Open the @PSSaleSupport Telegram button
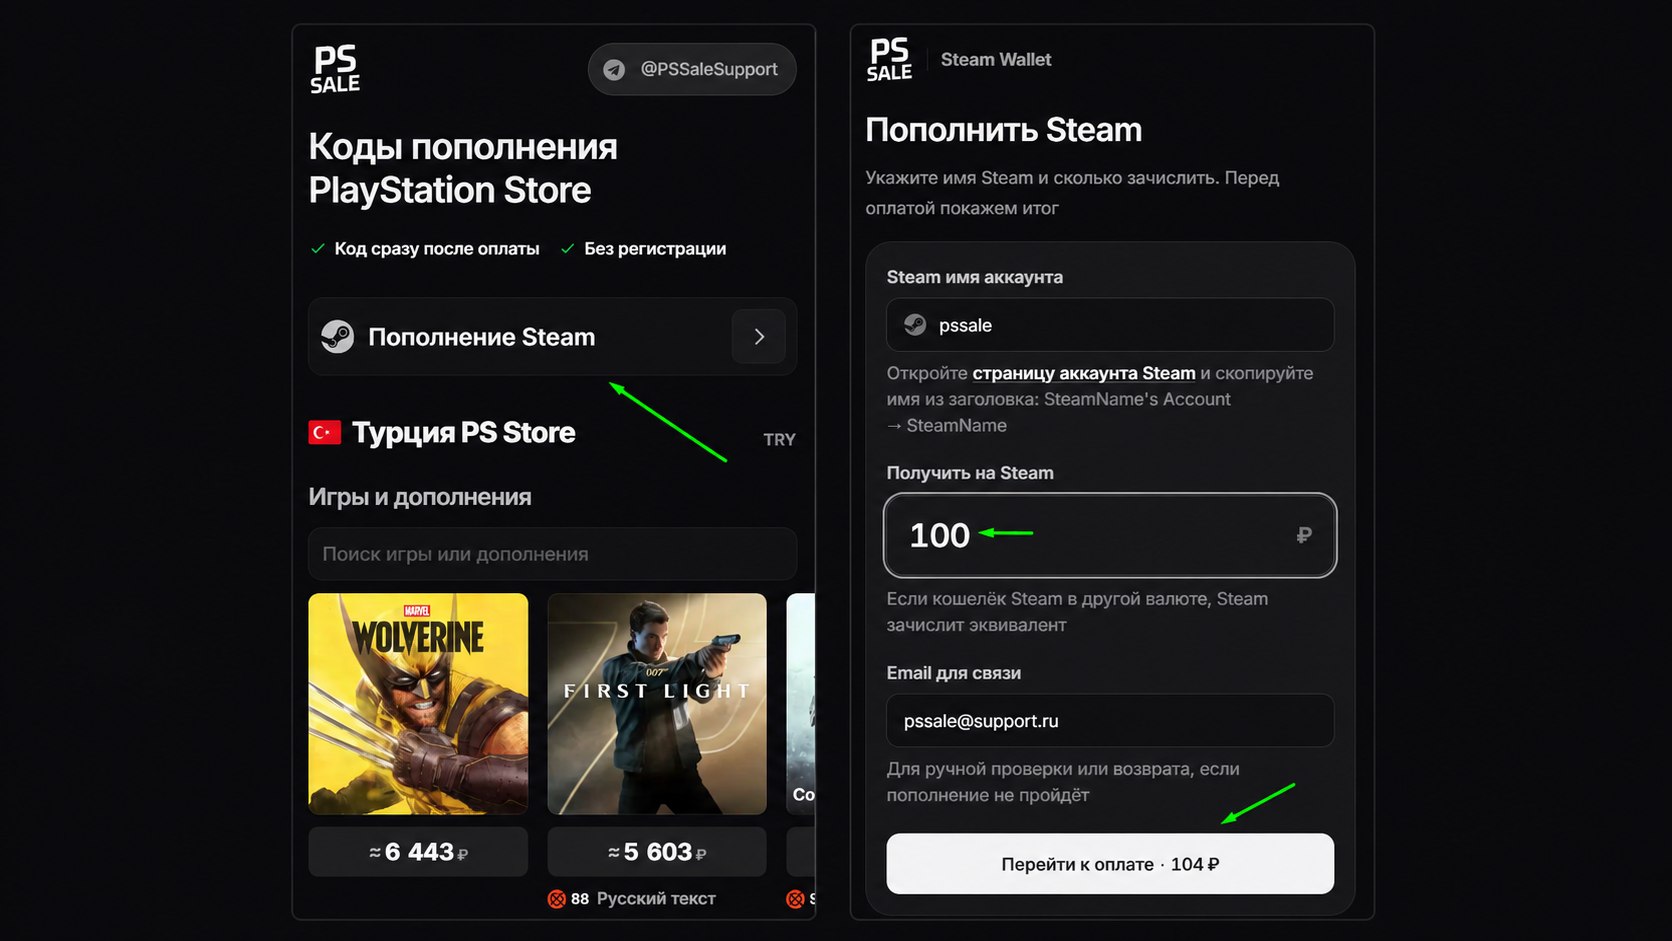 tap(692, 69)
